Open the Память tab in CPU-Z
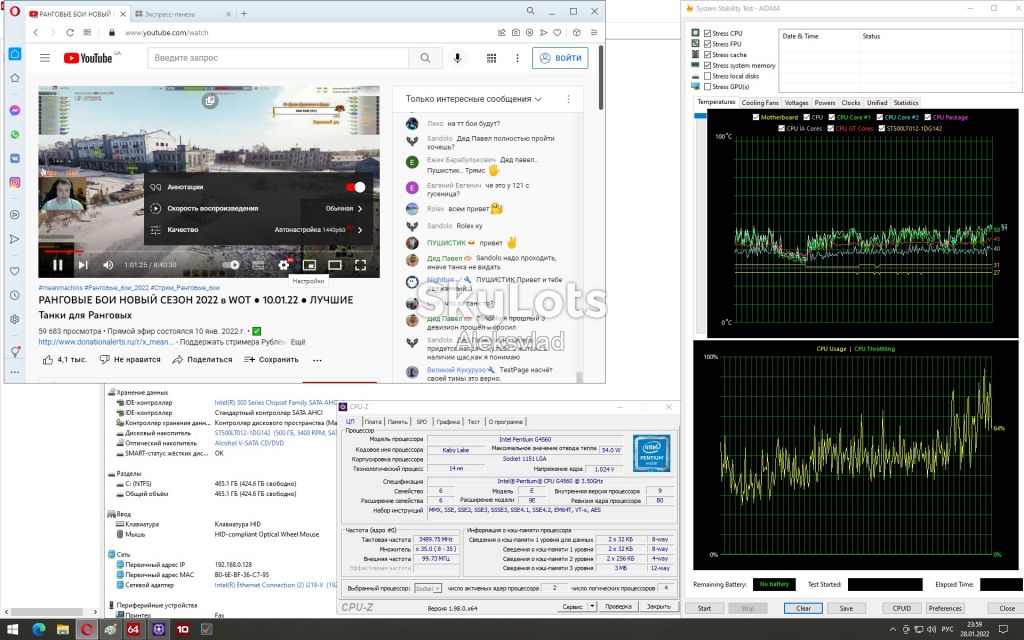 click(x=397, y=422)
